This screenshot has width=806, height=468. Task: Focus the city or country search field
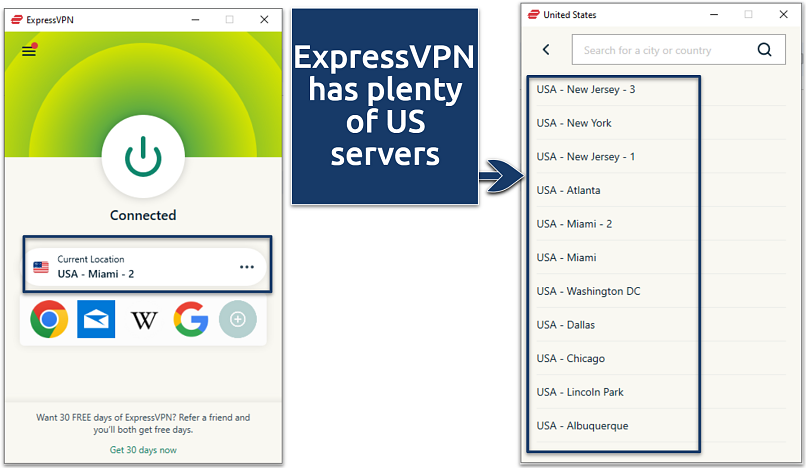660,50
